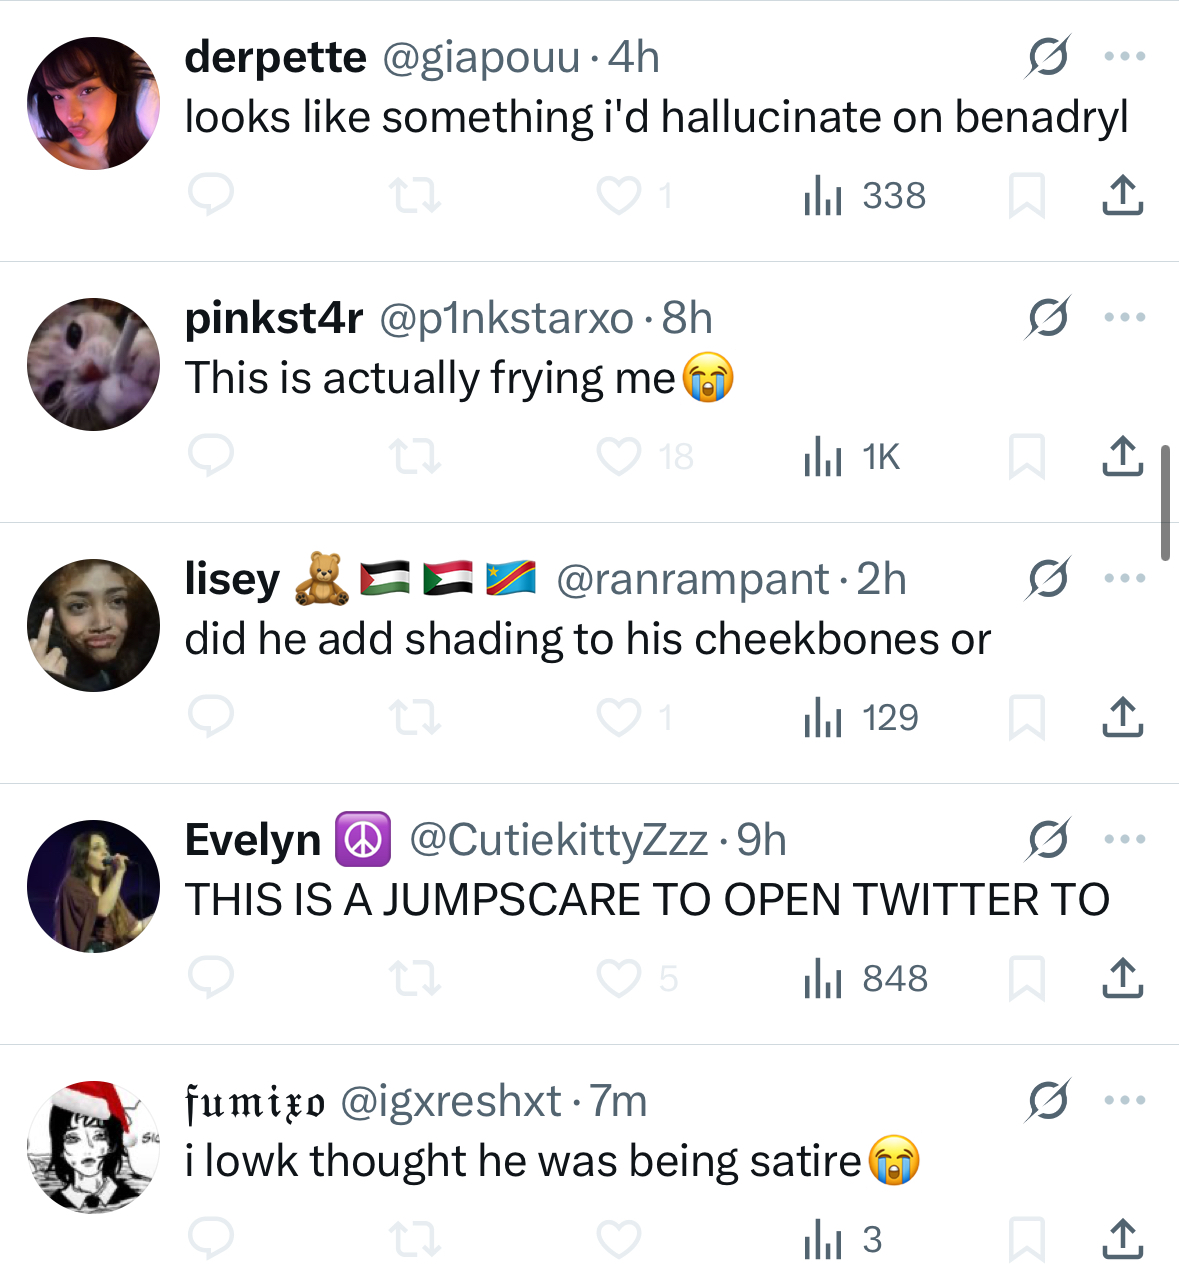The image size is (1179, 1270).
Task: Like lisey's cheekbones shading tweet
Action: [x=634, y=717]
